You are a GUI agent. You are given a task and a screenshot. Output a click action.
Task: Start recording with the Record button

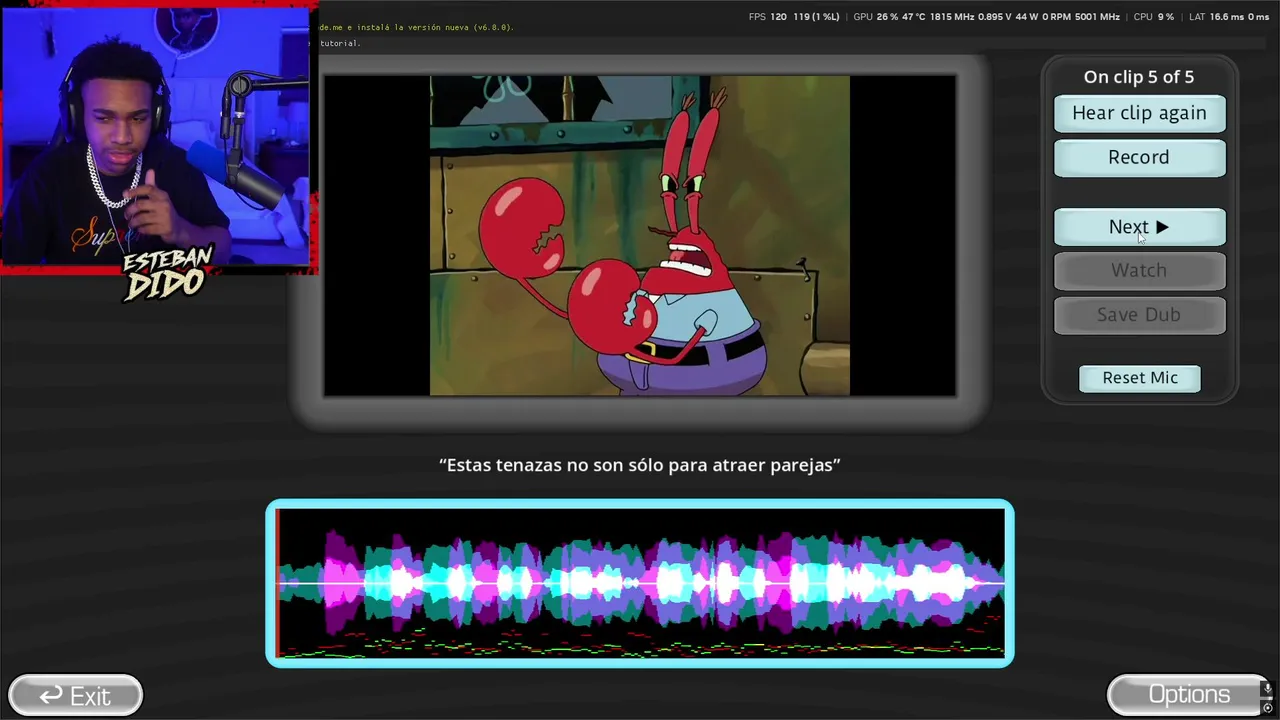tap(1139, 157)
